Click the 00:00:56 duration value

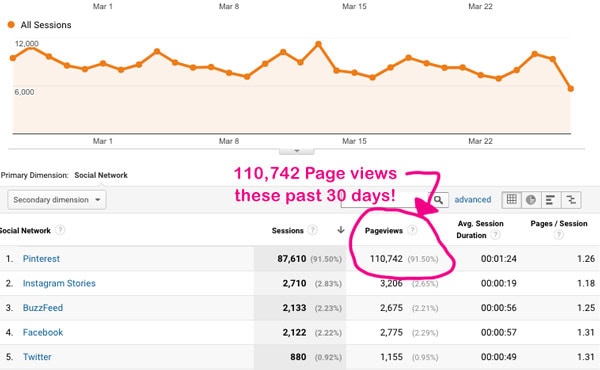coord(499,308)
